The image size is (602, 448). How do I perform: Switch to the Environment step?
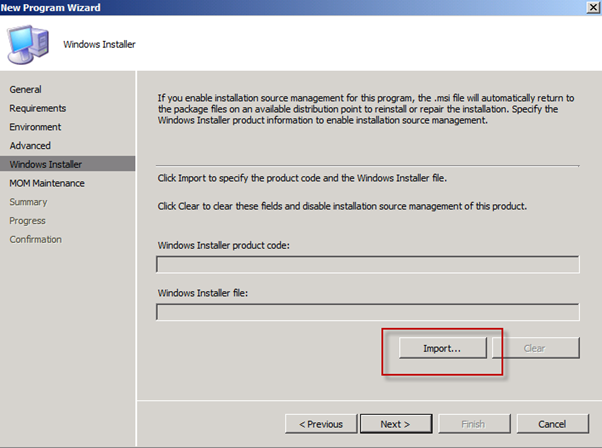coord(35,127)
